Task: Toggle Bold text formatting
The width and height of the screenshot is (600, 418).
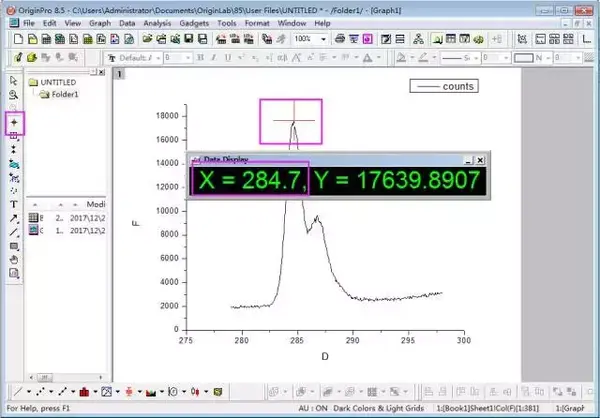Action: pyautogui.click(x=200, y=58)
